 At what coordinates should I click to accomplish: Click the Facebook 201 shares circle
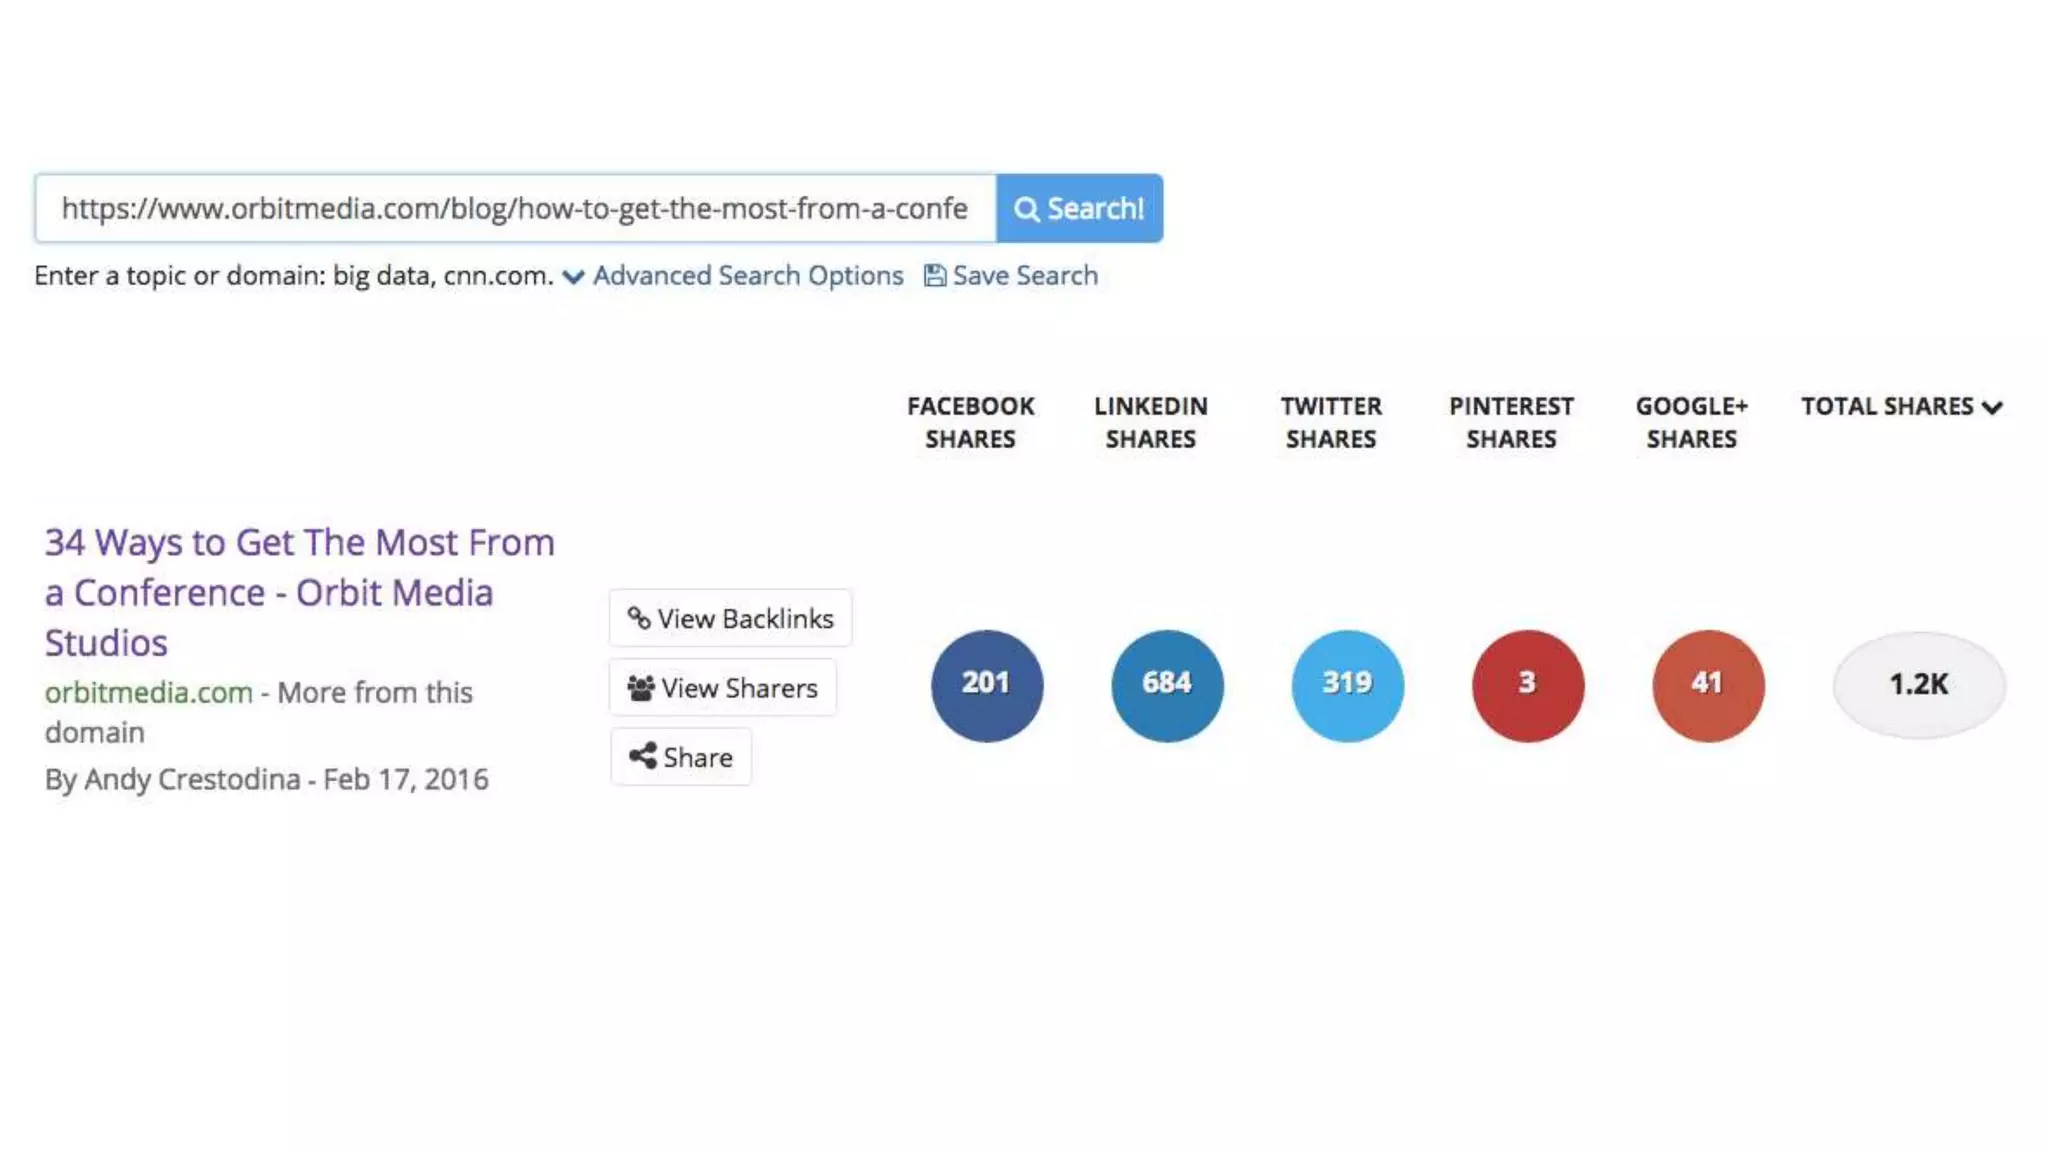[986, 685]
